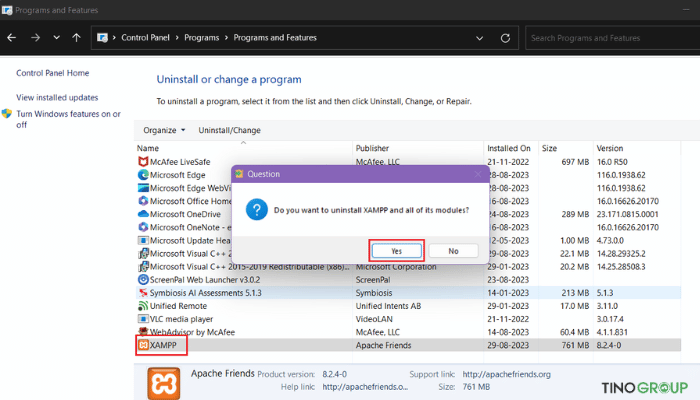Select XAMPP icon in program list
Screen dimensions: 700x400
coord(143,345)
